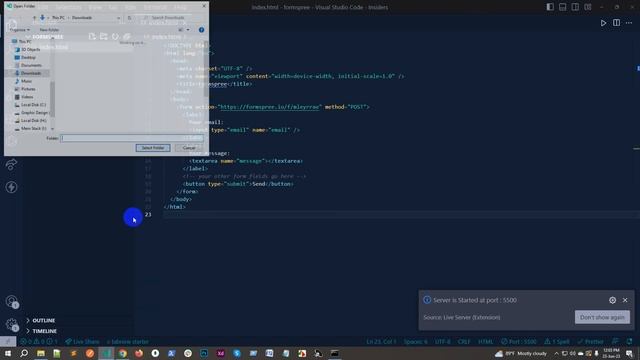
Task: Click This PC in the dialog address bar
Action: (x=58, y=18)
